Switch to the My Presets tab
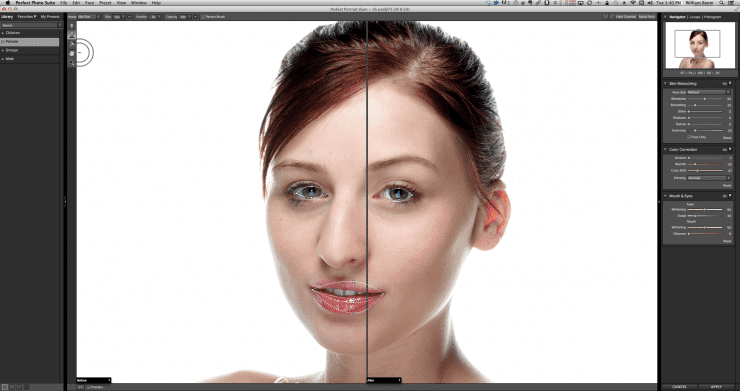The width and height of the screenshot is (740, 391). pos(50,17)
